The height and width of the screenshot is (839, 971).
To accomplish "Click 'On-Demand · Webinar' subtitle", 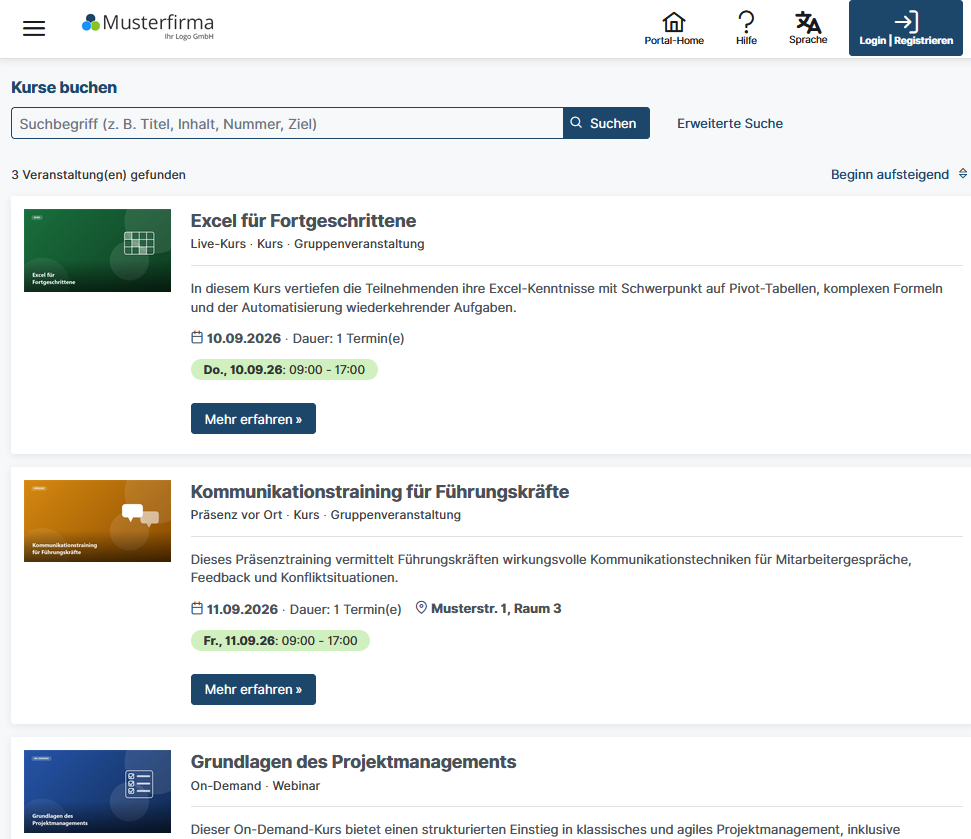I will (255, 786).
